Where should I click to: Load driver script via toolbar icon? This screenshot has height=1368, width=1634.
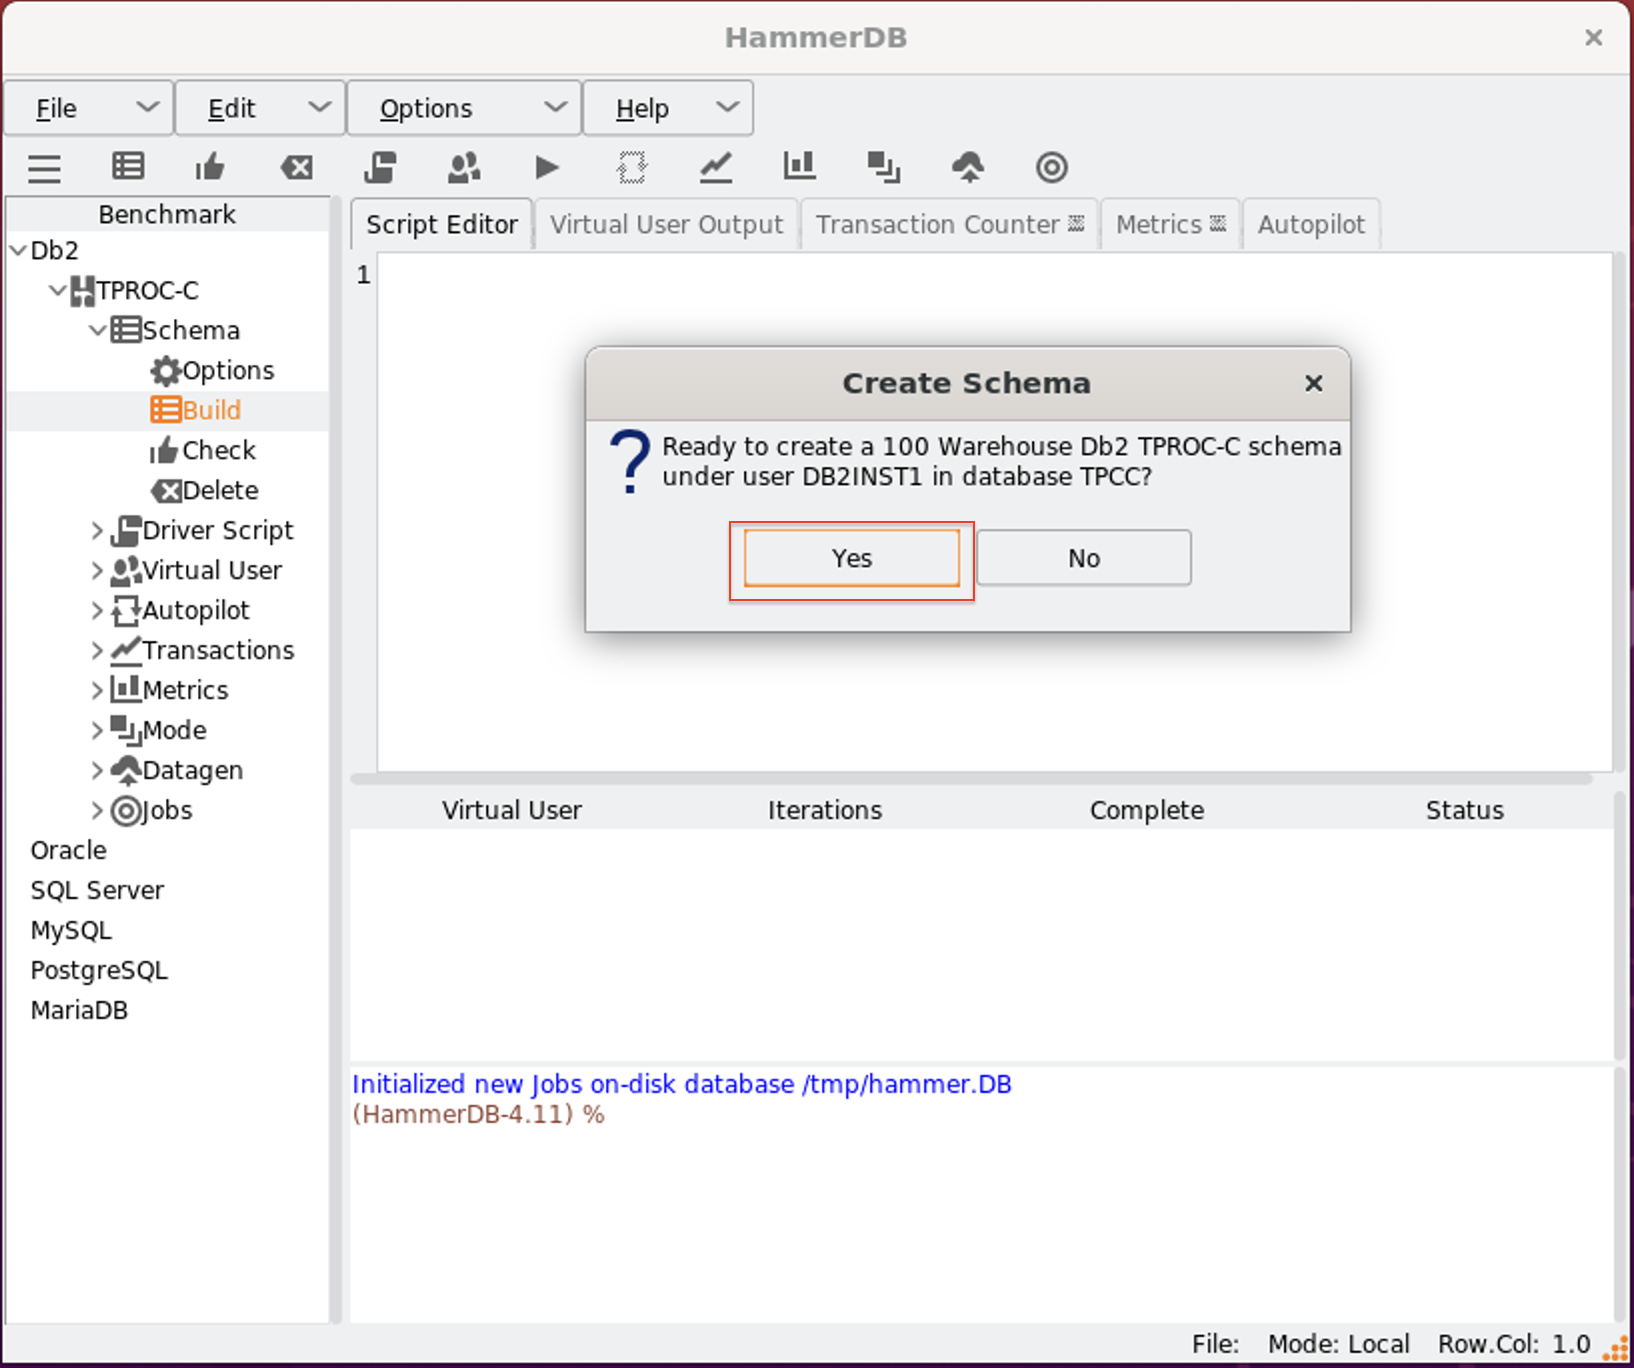point(380,167)
